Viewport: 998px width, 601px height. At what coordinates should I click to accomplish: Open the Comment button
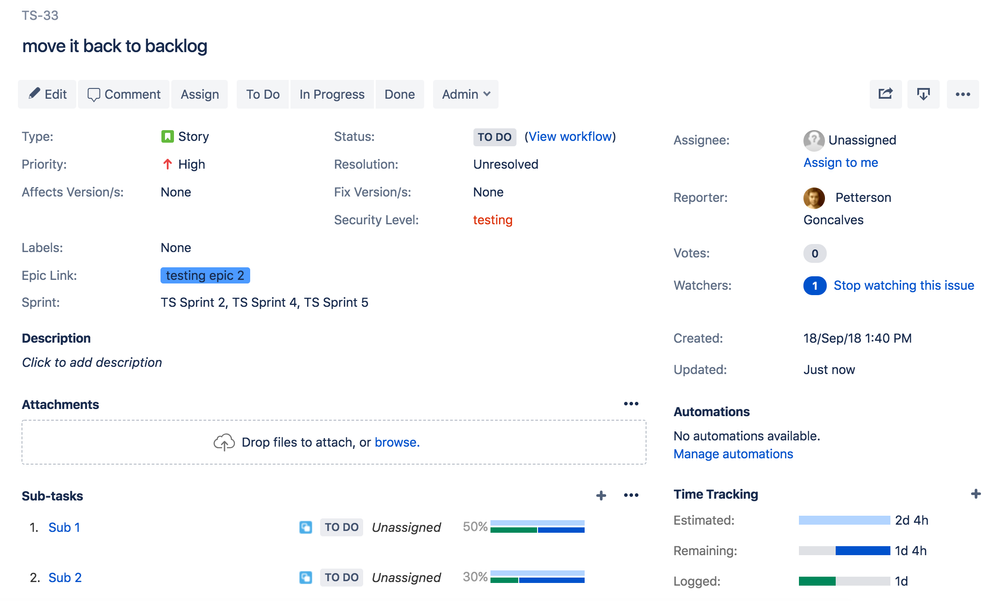[123, 94]
